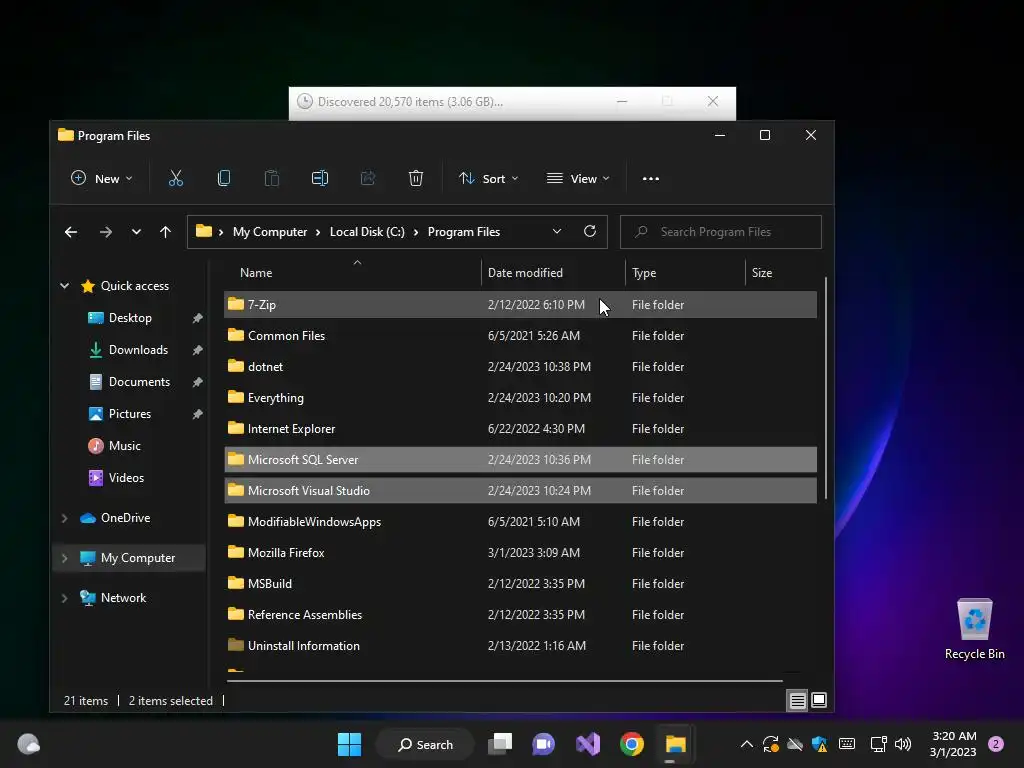Show hidden system tray icons
This screenshot has width=1024, height=768.
746,744
